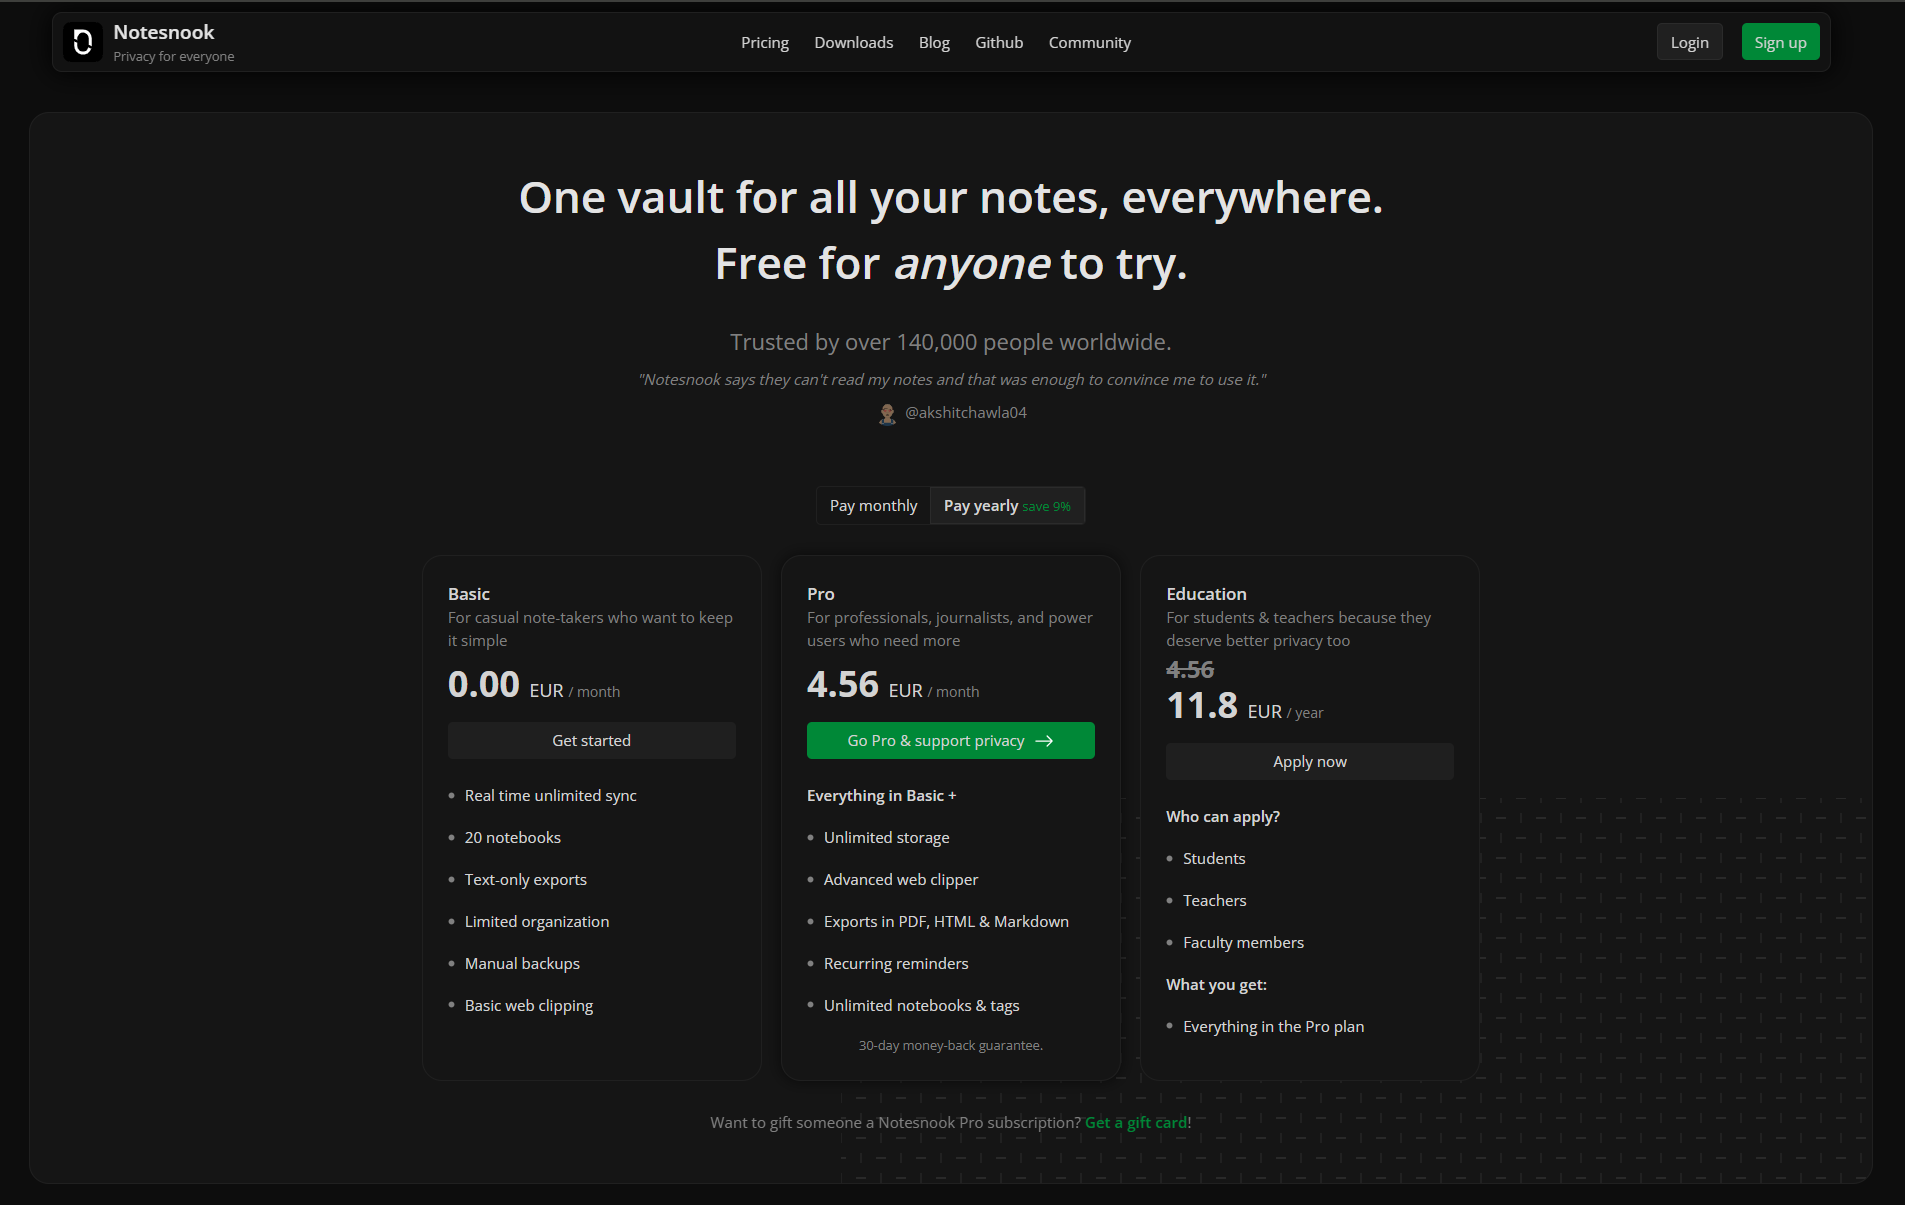The image size is (1905, 1205).
Task: Click arrow icon on Go Pro button
Action: (1044, 741)
